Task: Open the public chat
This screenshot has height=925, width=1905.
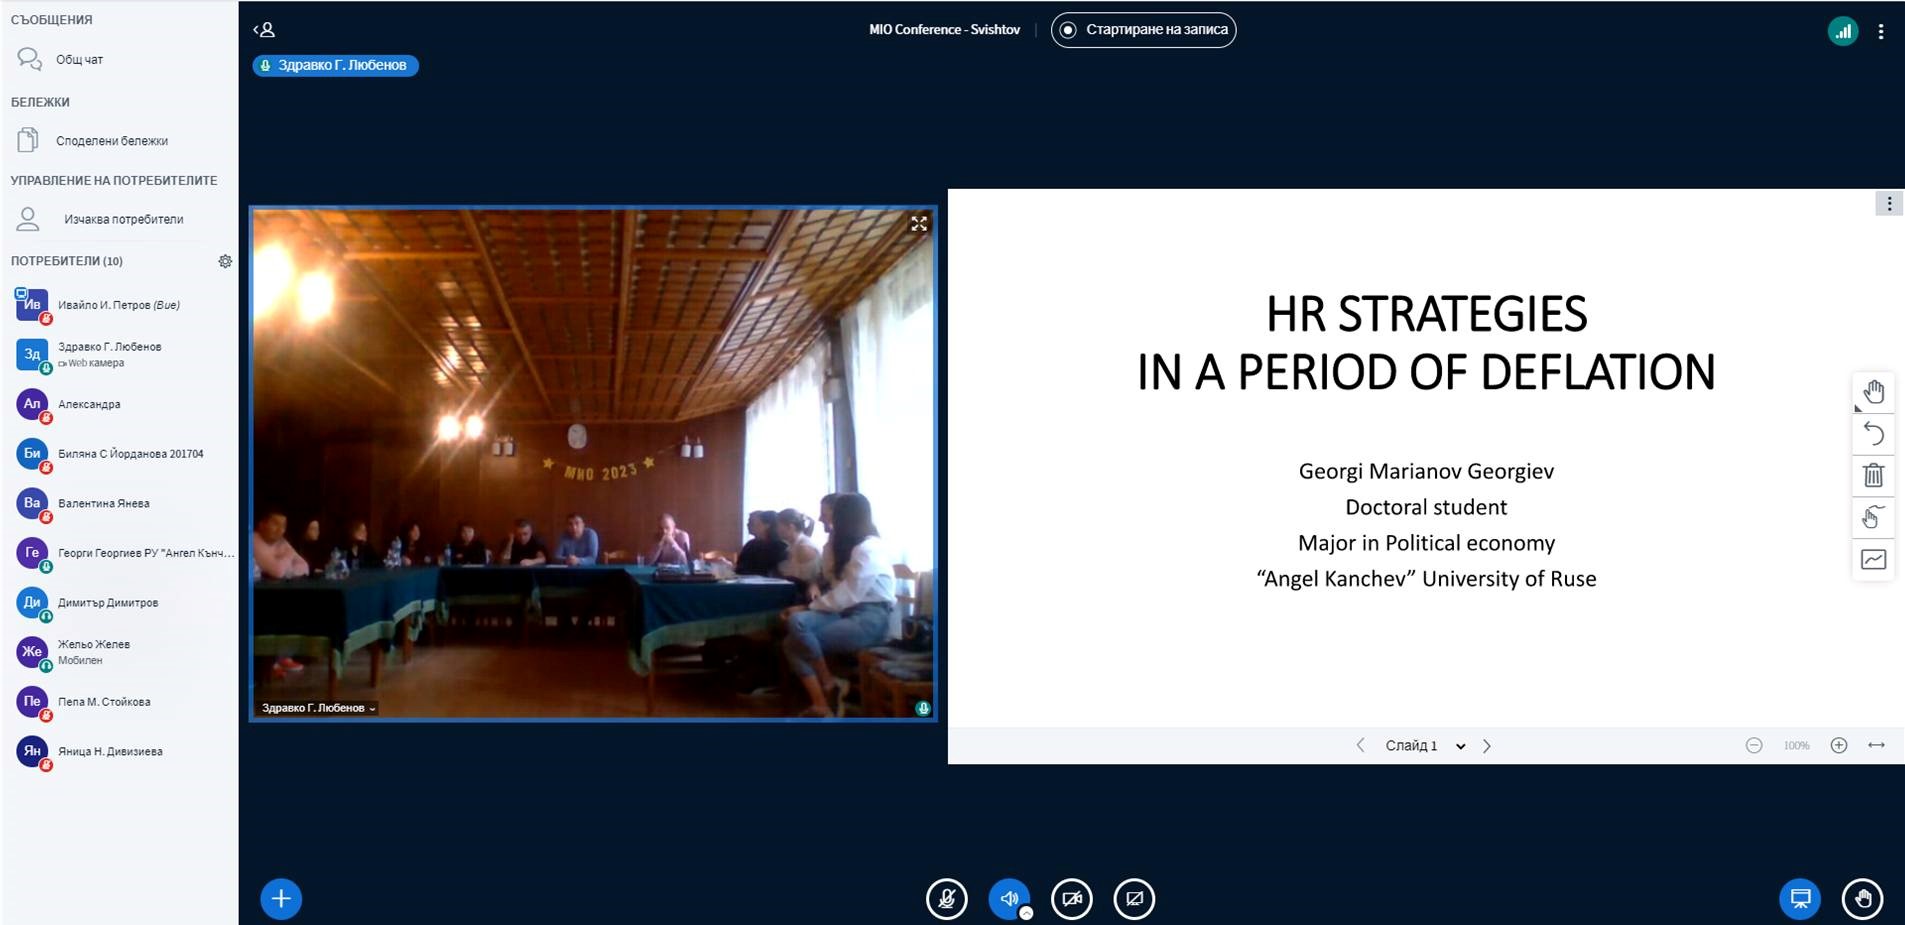Action: coord(79,60)
